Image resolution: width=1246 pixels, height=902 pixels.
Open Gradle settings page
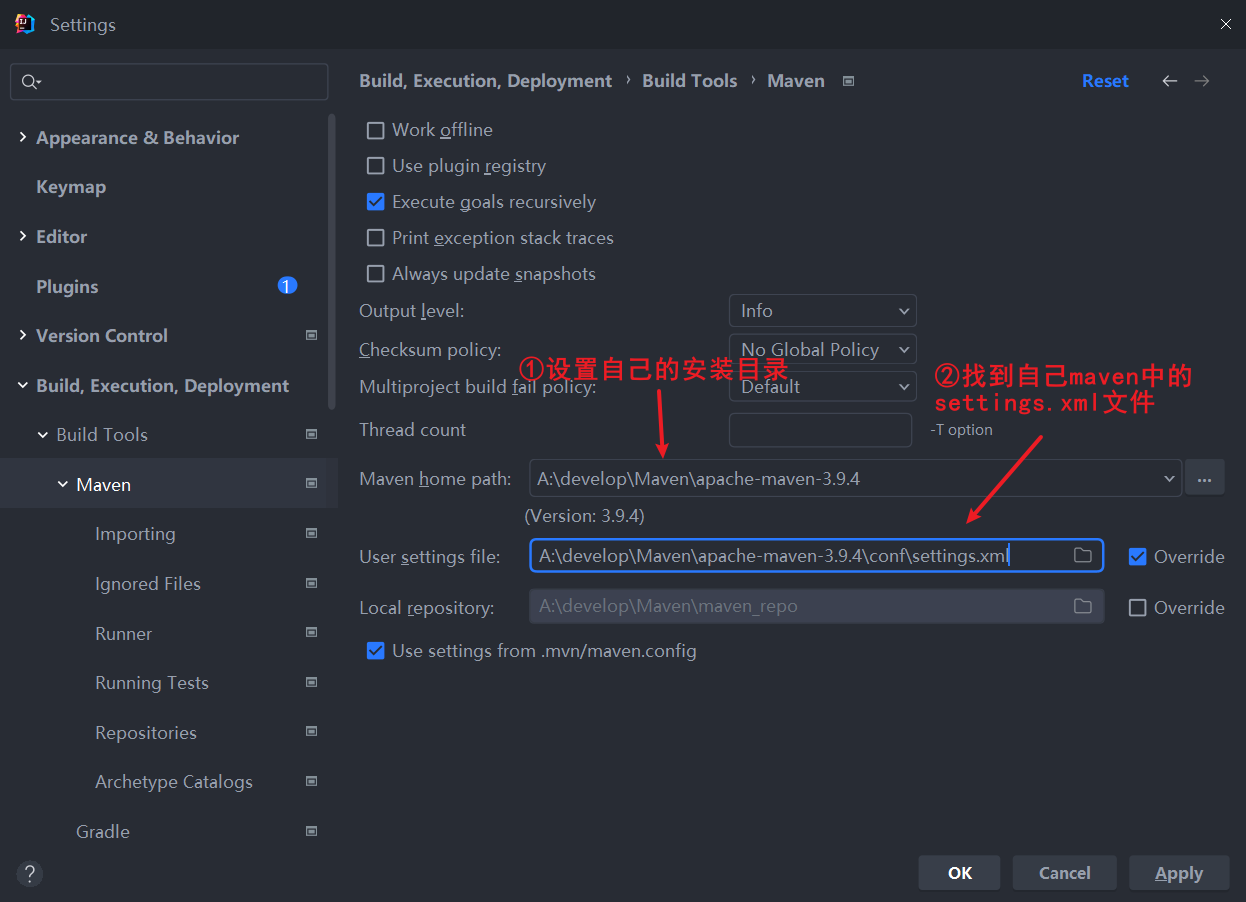point(103,832)
